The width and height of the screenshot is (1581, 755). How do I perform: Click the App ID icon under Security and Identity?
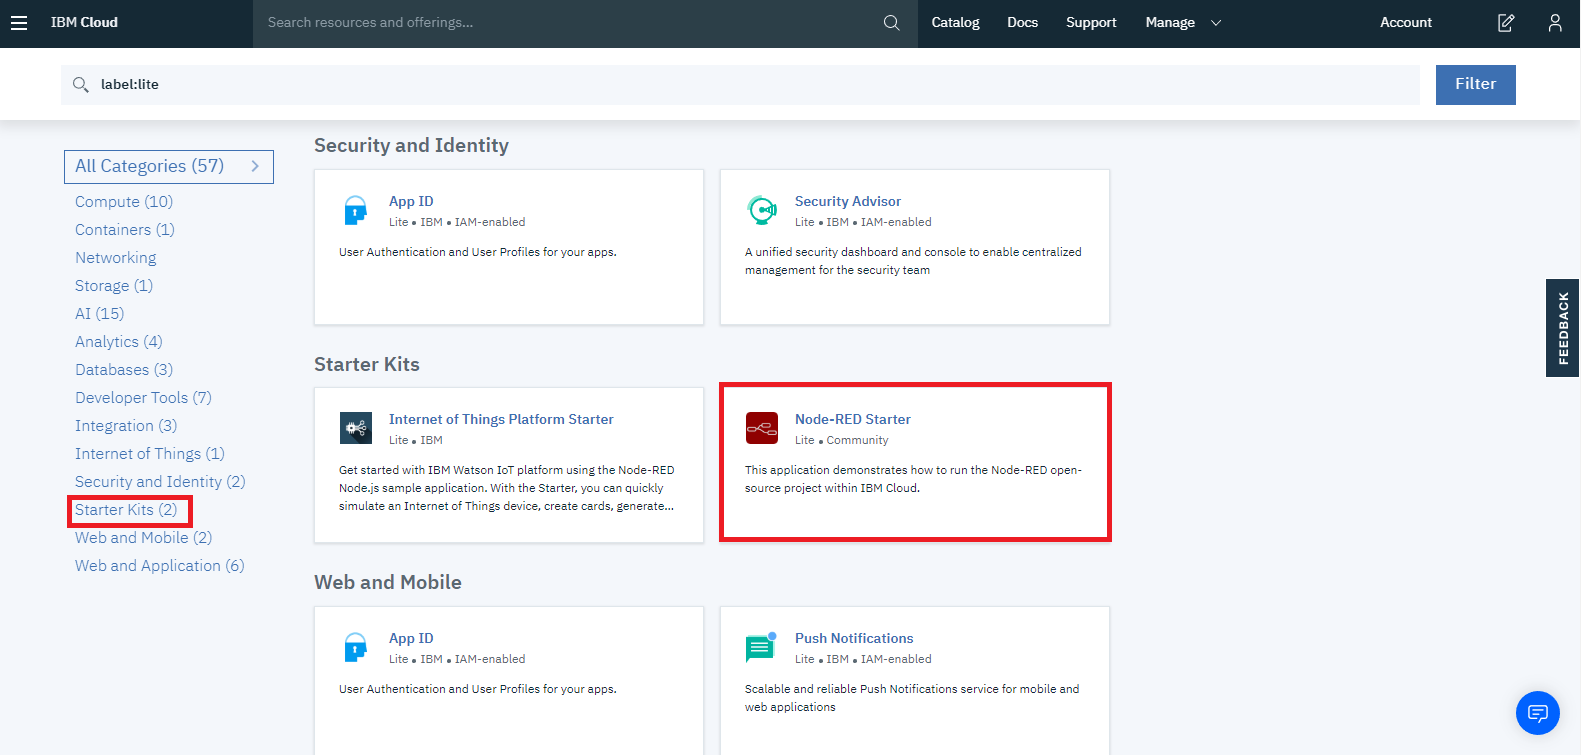coord(356,210)
